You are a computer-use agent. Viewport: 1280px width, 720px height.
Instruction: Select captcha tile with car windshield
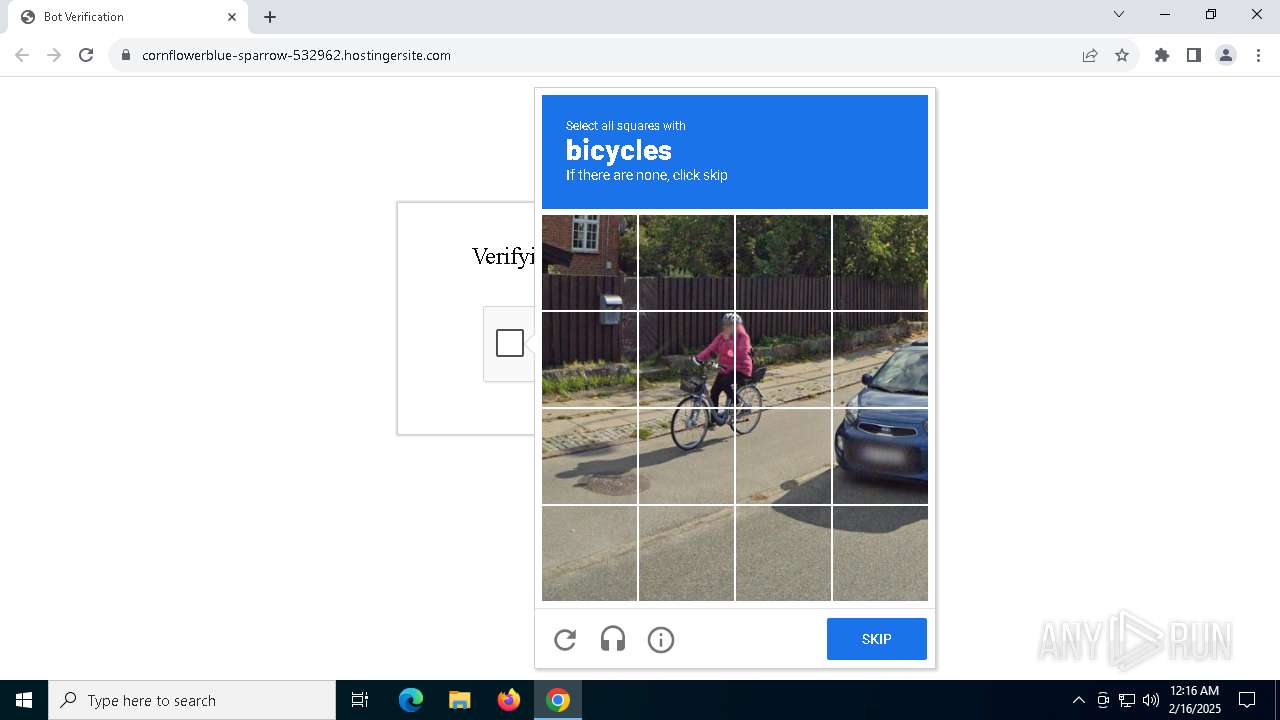point(880,360)
